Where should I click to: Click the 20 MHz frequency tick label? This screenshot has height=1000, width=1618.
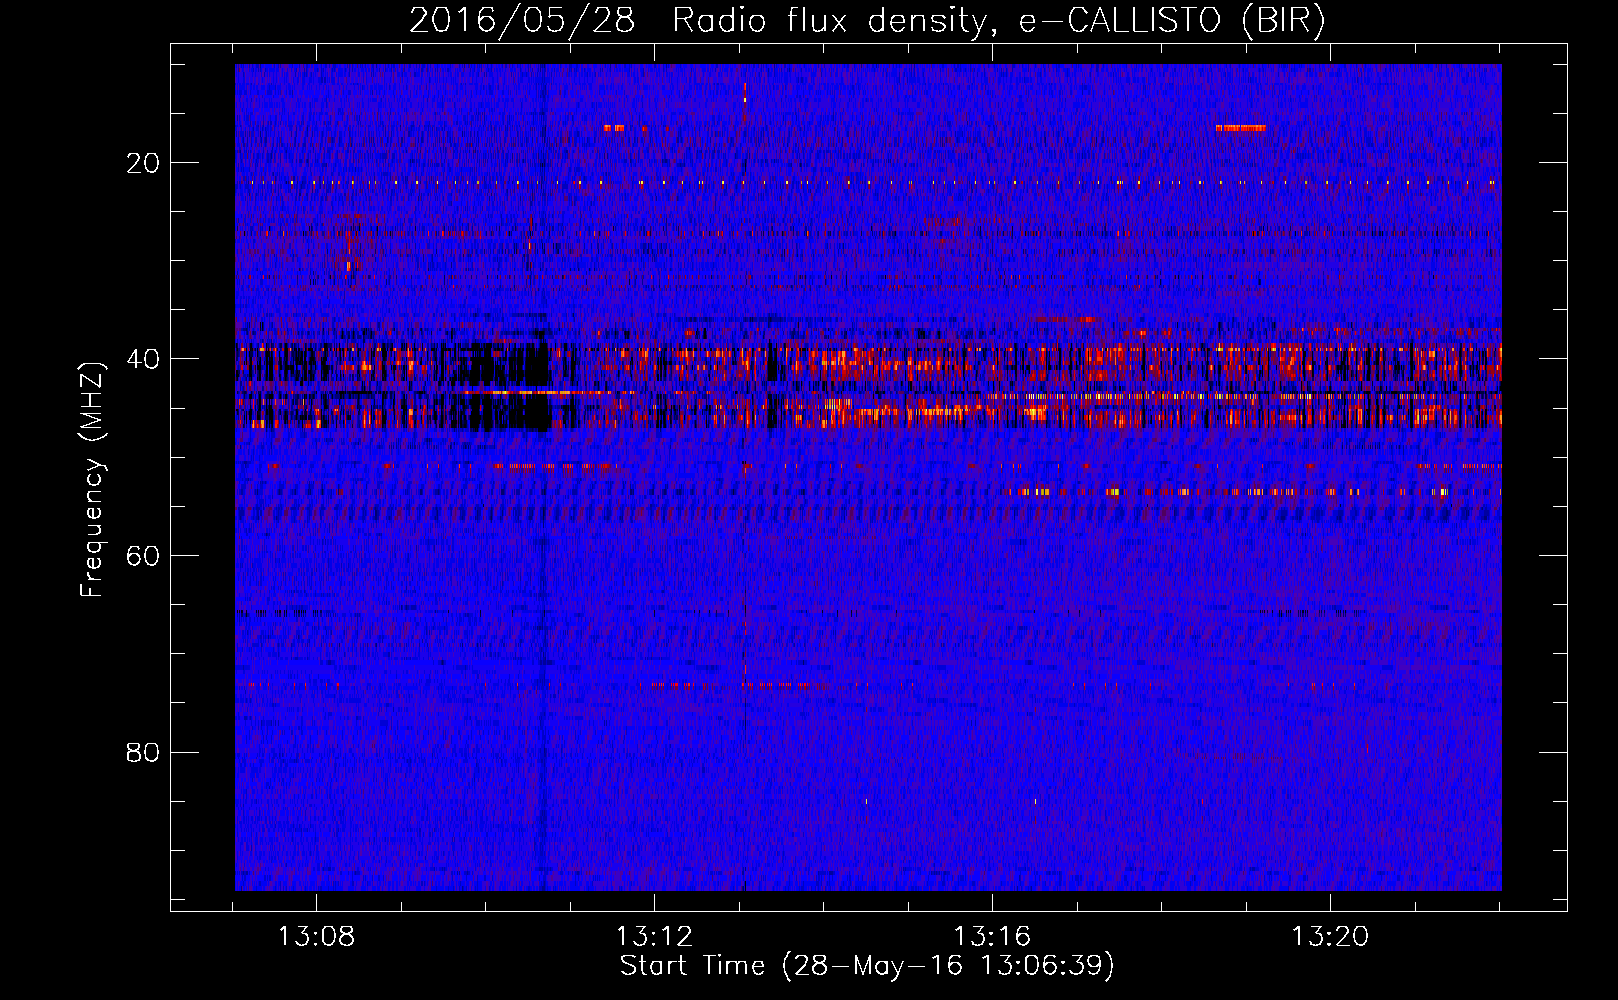tap(143, 163)
